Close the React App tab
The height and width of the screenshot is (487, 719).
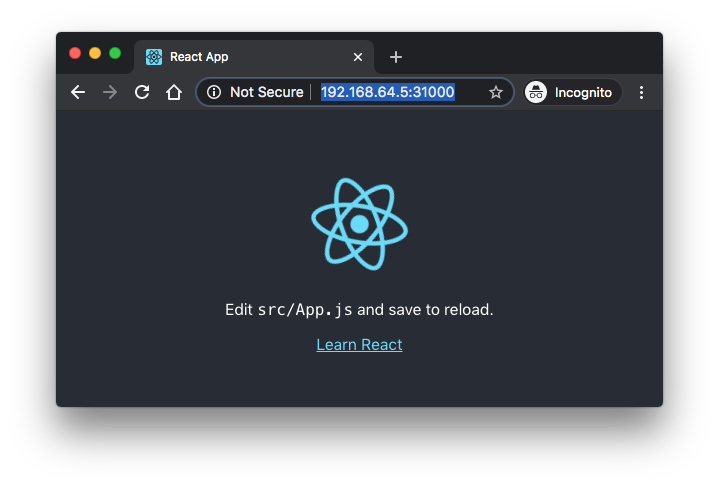(358, 57)
